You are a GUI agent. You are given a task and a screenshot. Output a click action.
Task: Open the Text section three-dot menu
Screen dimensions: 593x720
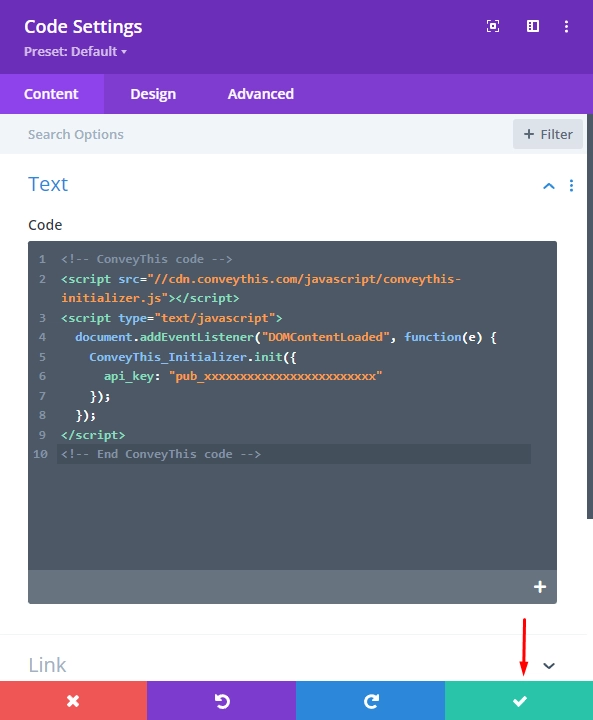click(571, 186)
